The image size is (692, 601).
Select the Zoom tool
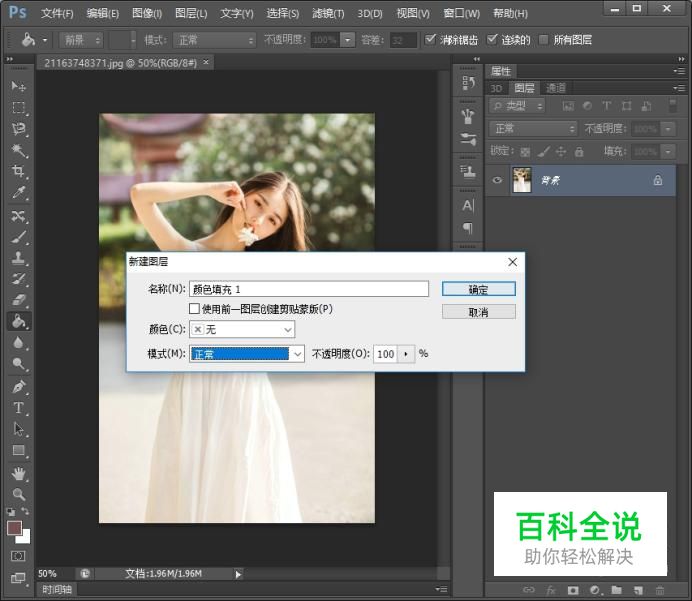pos(19,494)
